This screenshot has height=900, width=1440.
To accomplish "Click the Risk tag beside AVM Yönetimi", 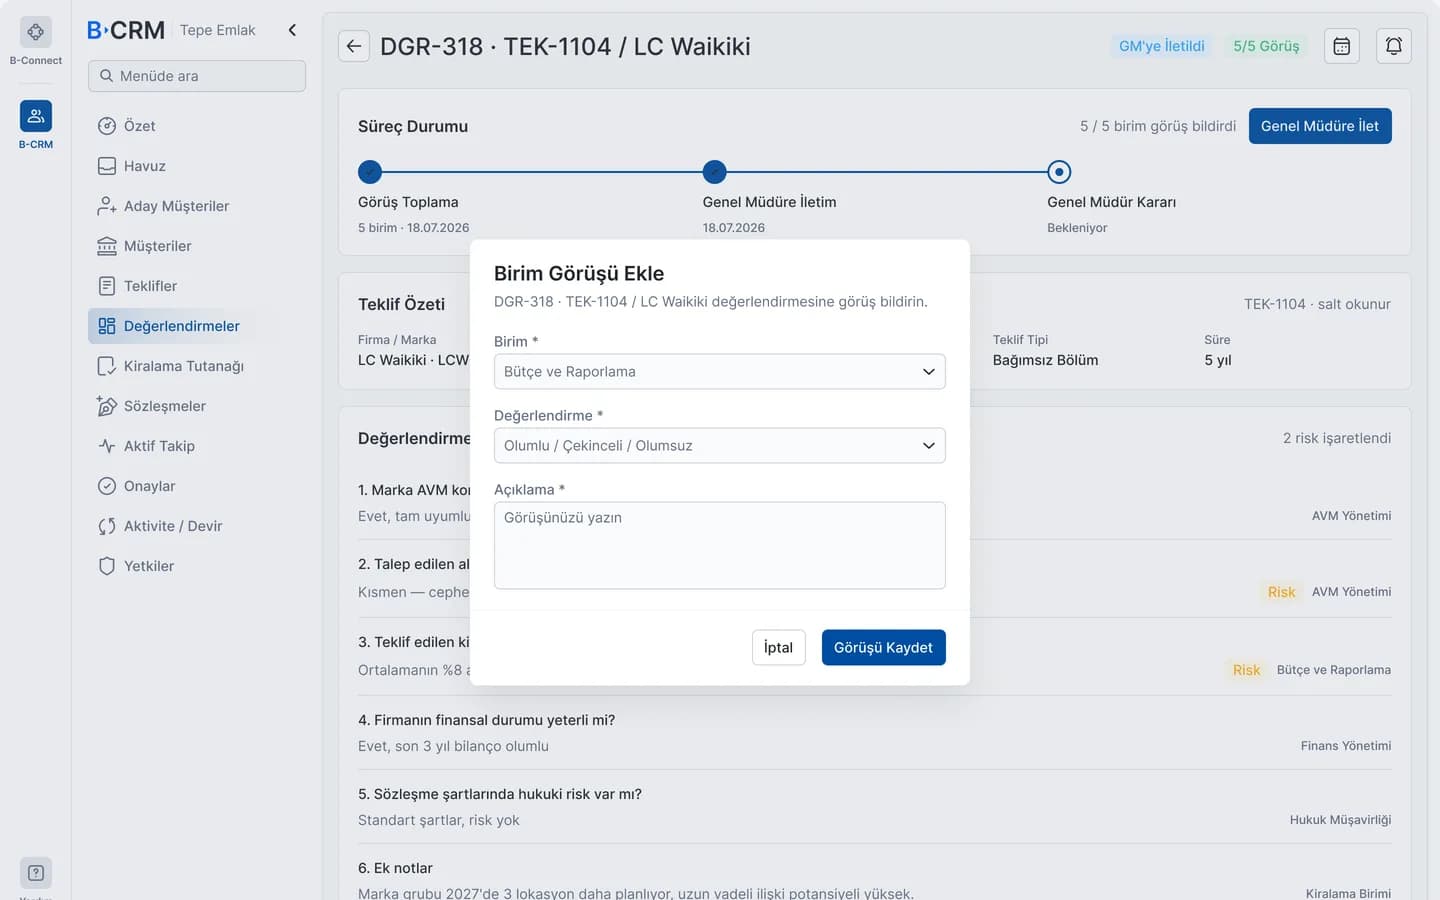I will pyautogui.click(x=1281, y=592).
